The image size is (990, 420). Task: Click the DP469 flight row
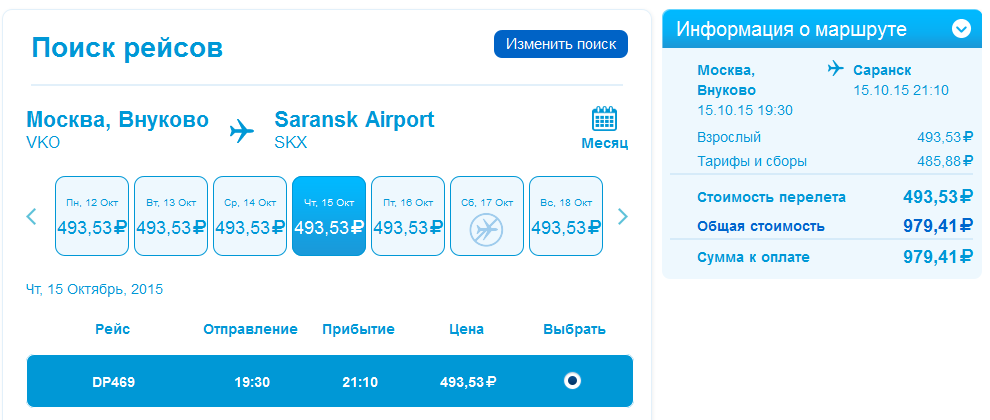point(330,381)
